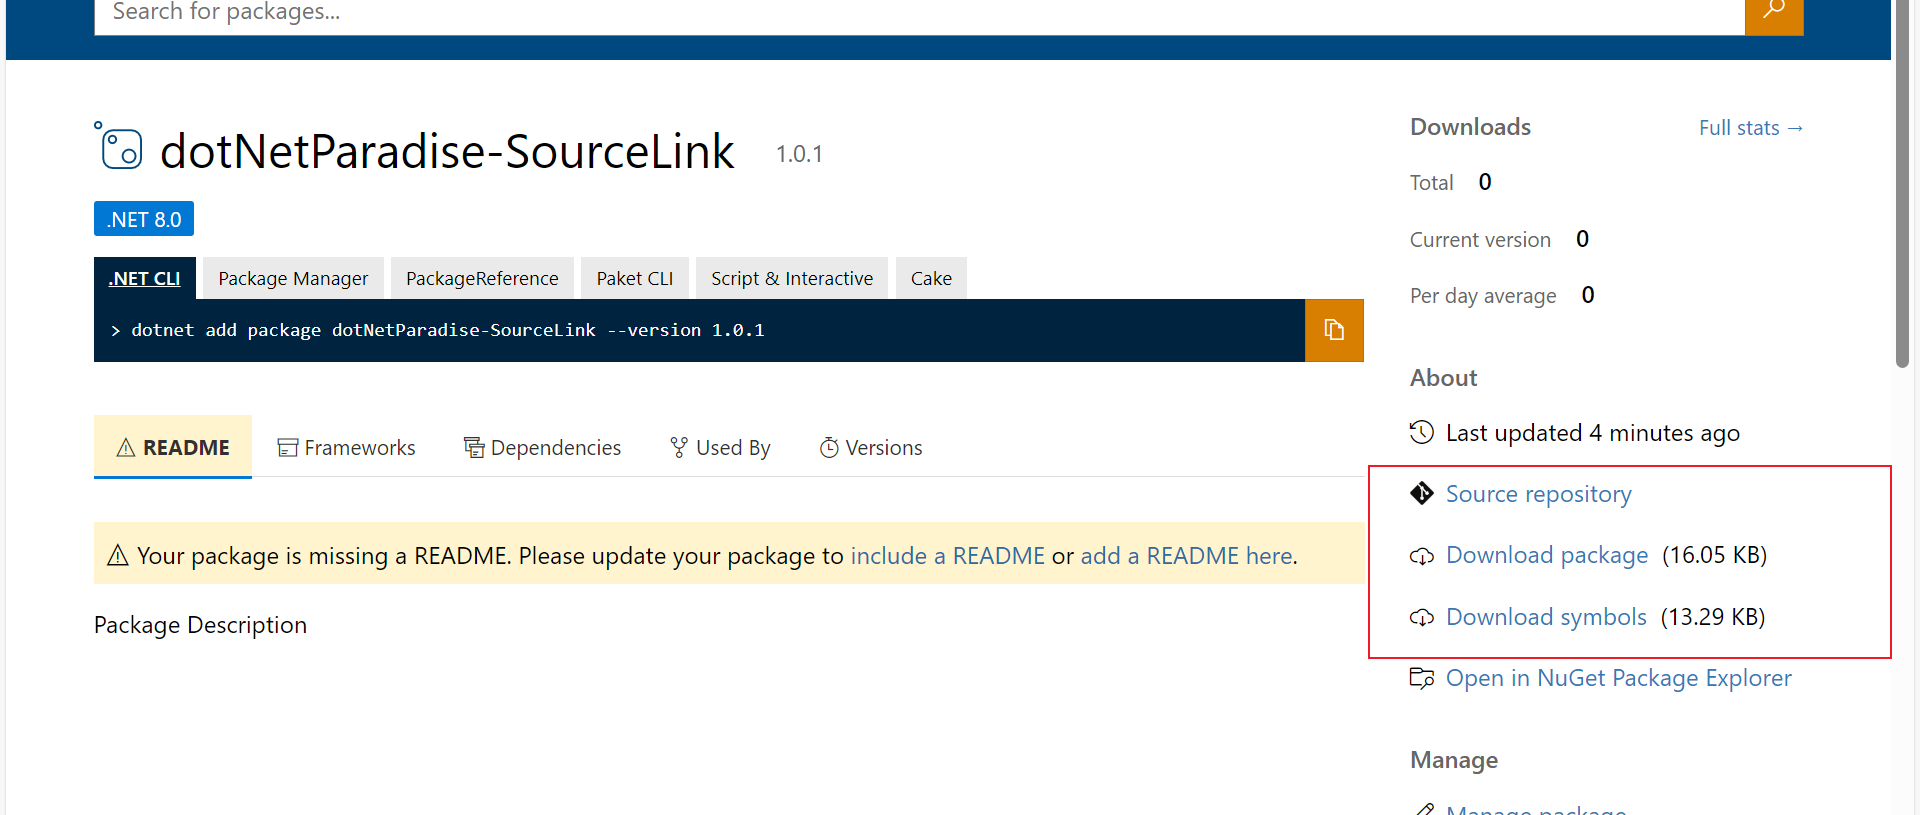Follow the Source repository link
The height and width of the screenshot is (815, 1920).
[1539, 493]
